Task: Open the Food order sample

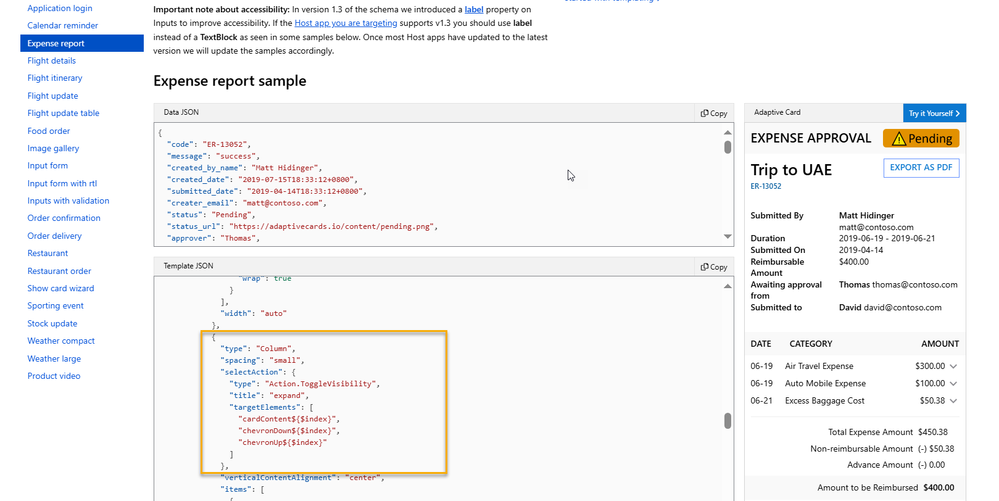Action: pos(49,131)
